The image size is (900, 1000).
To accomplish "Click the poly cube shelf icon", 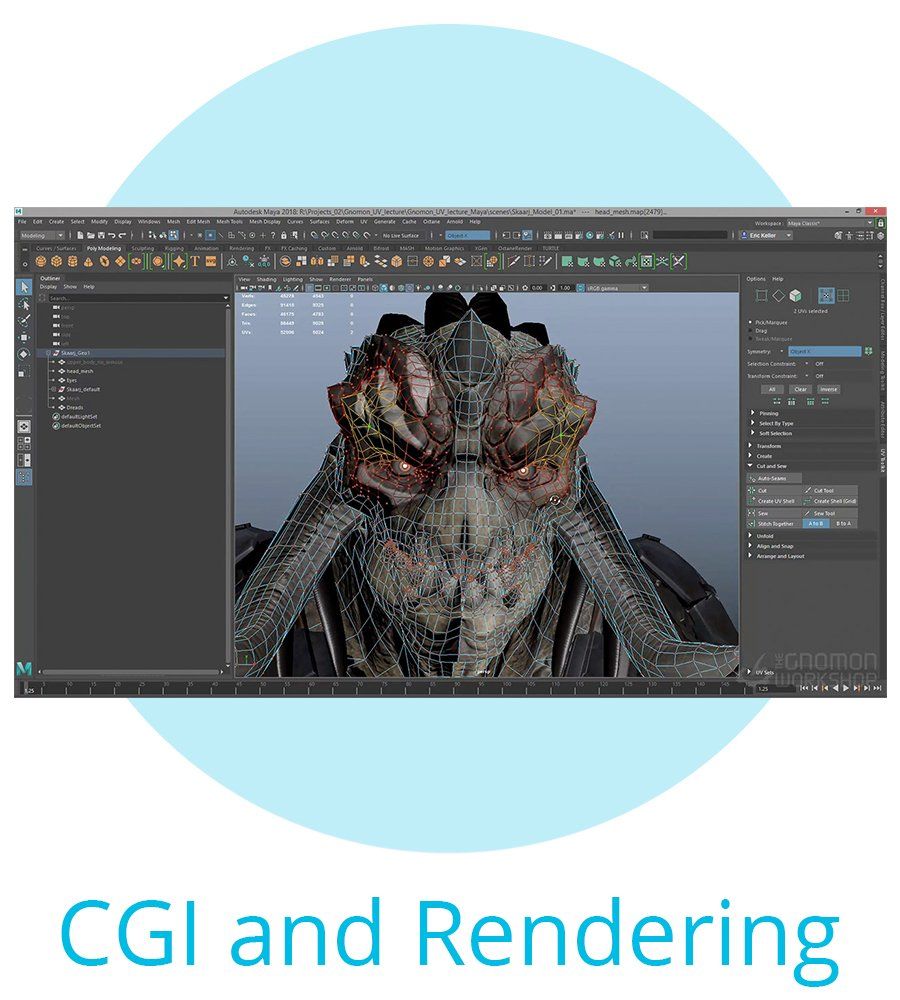I will (x=56, y=261).
